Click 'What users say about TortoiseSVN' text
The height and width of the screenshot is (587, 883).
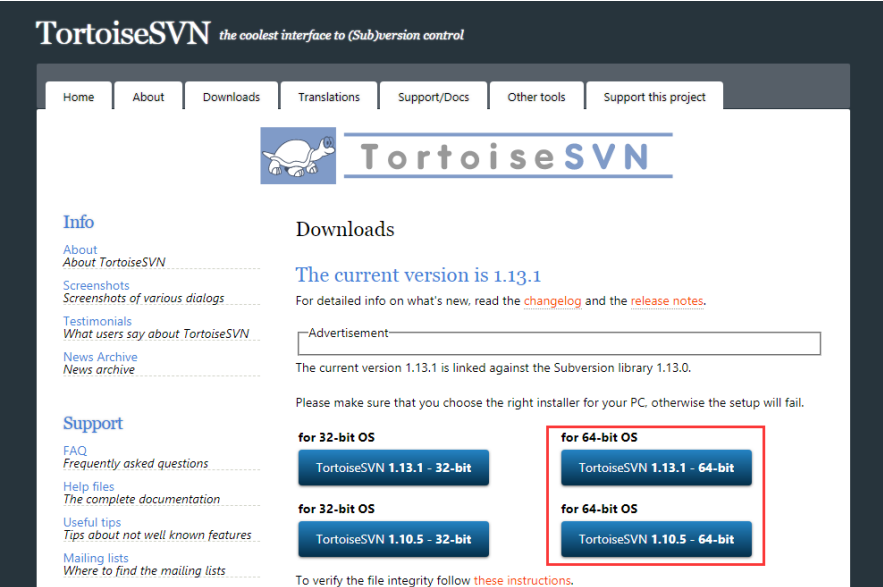pyautogui.click(x=156, y=333)
